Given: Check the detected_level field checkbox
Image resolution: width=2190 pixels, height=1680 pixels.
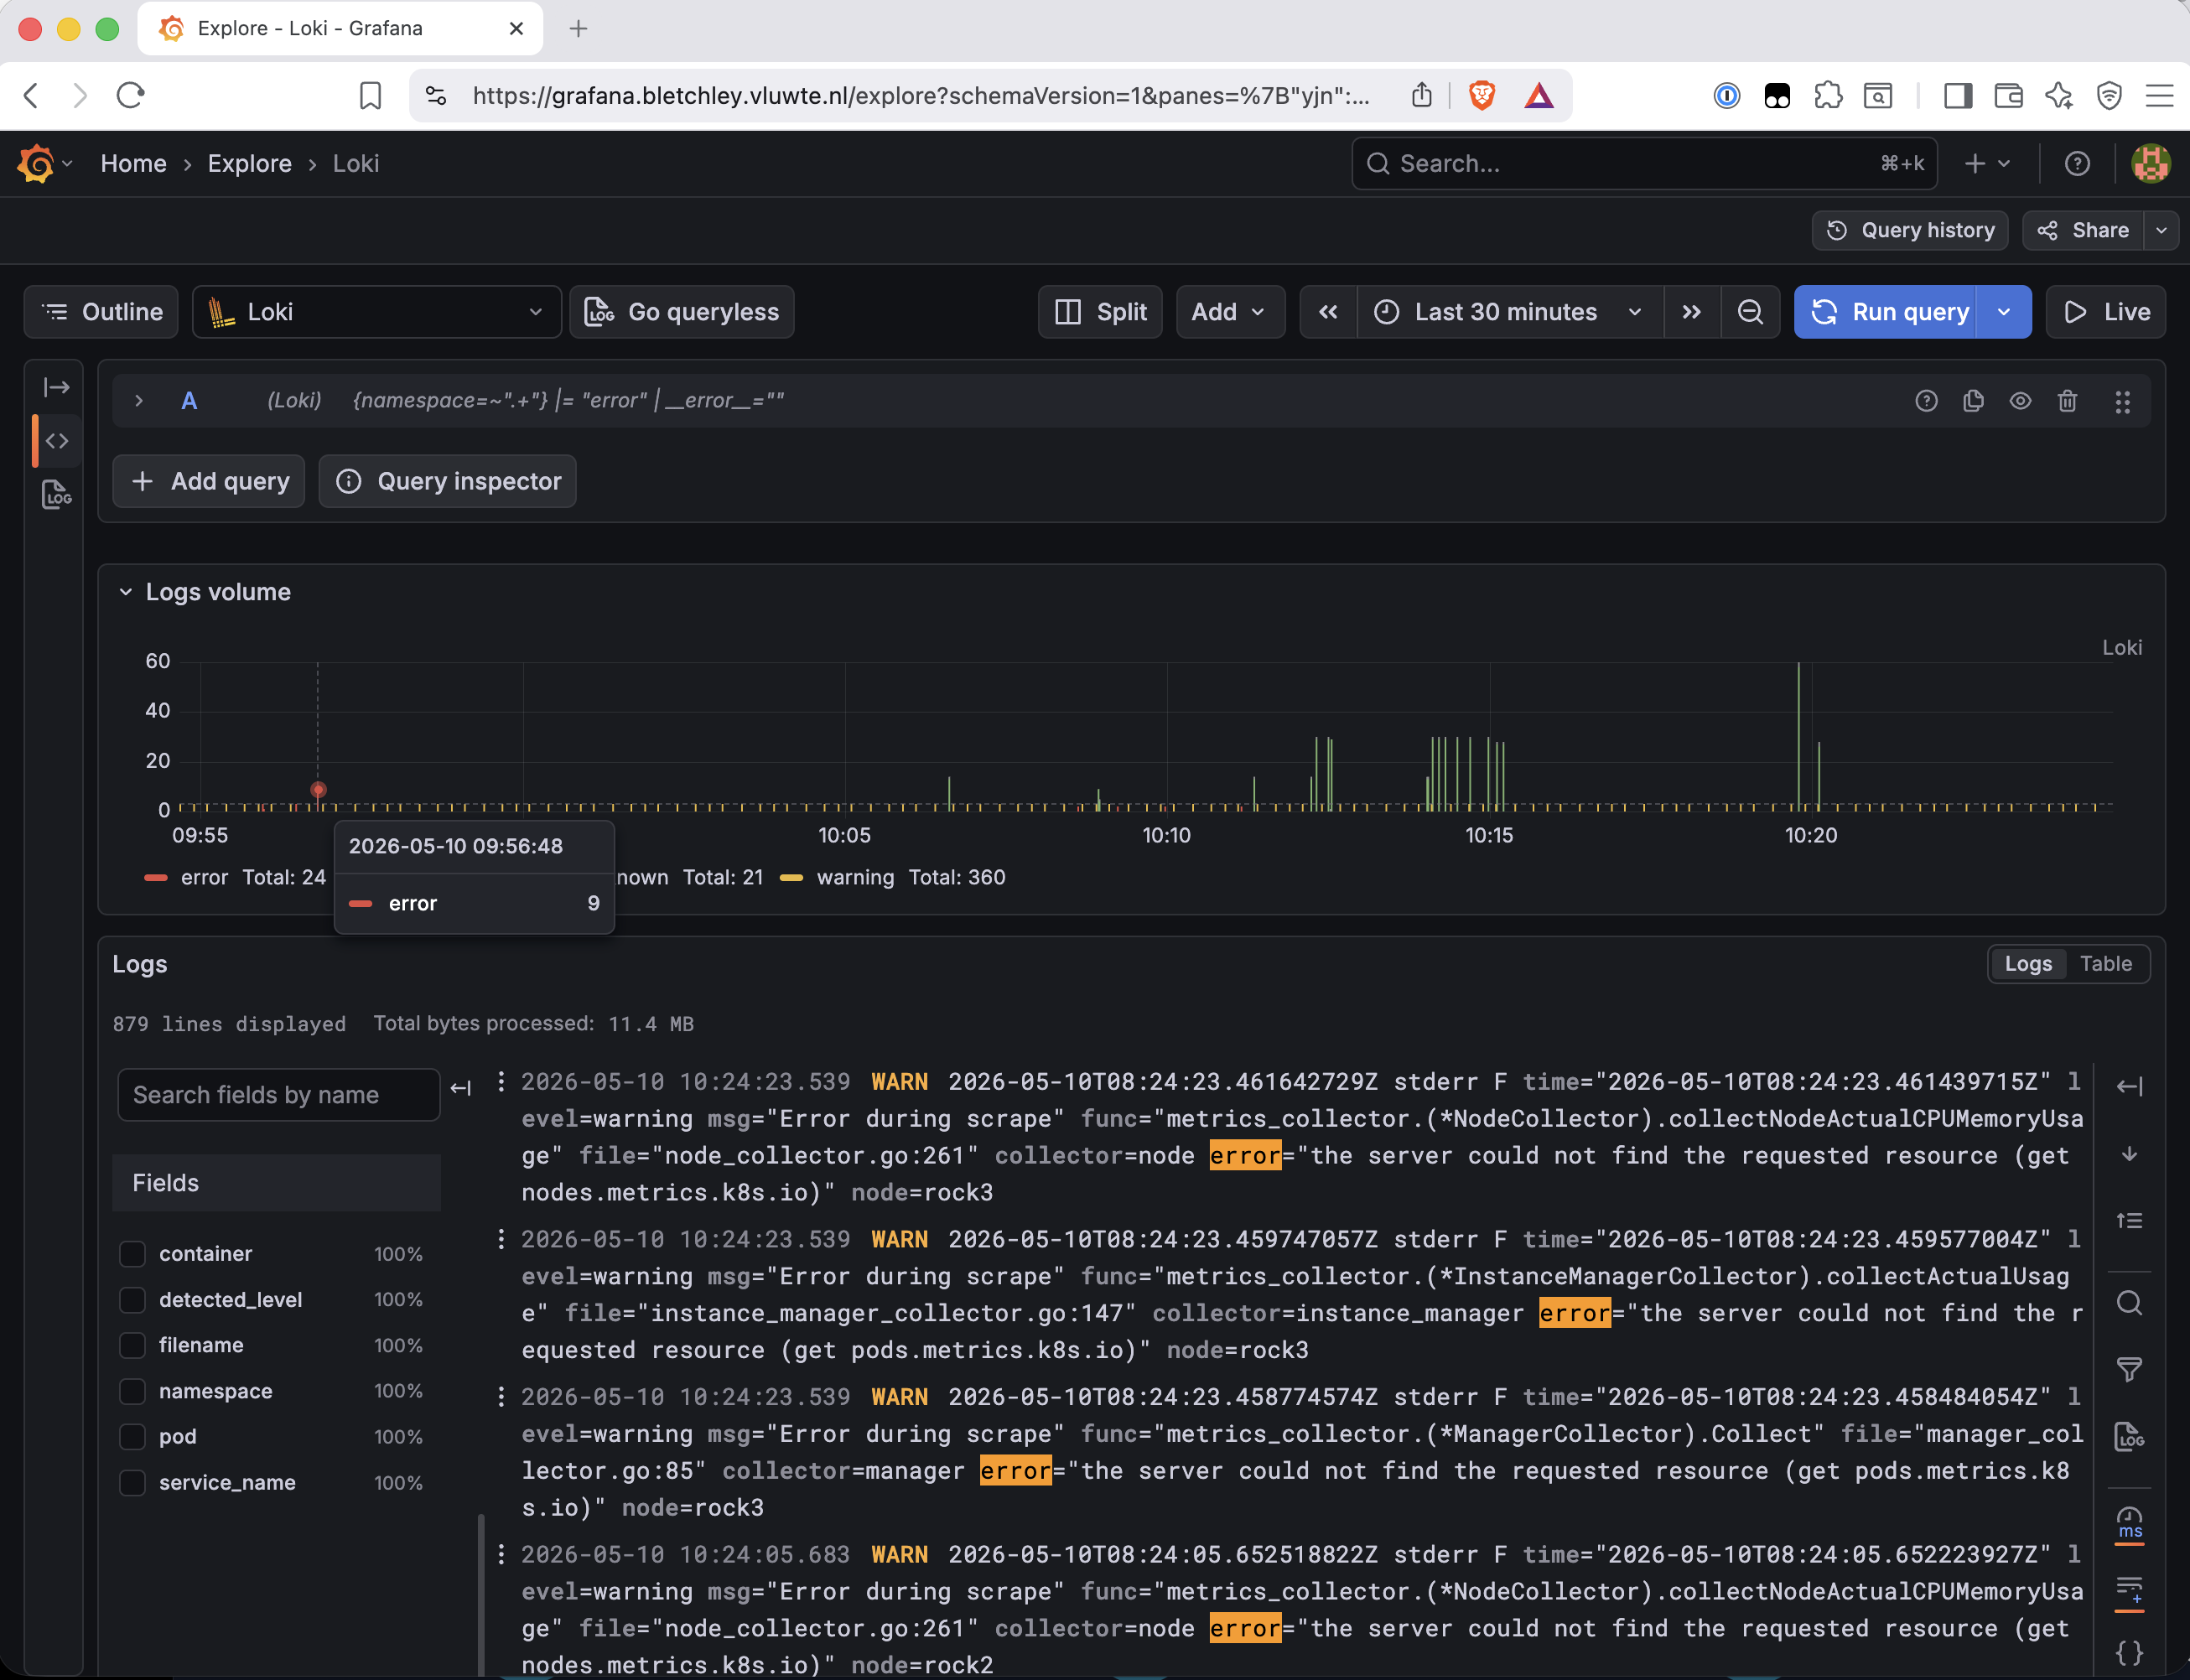Looking at the screenshot, I should click(132, 1300).
